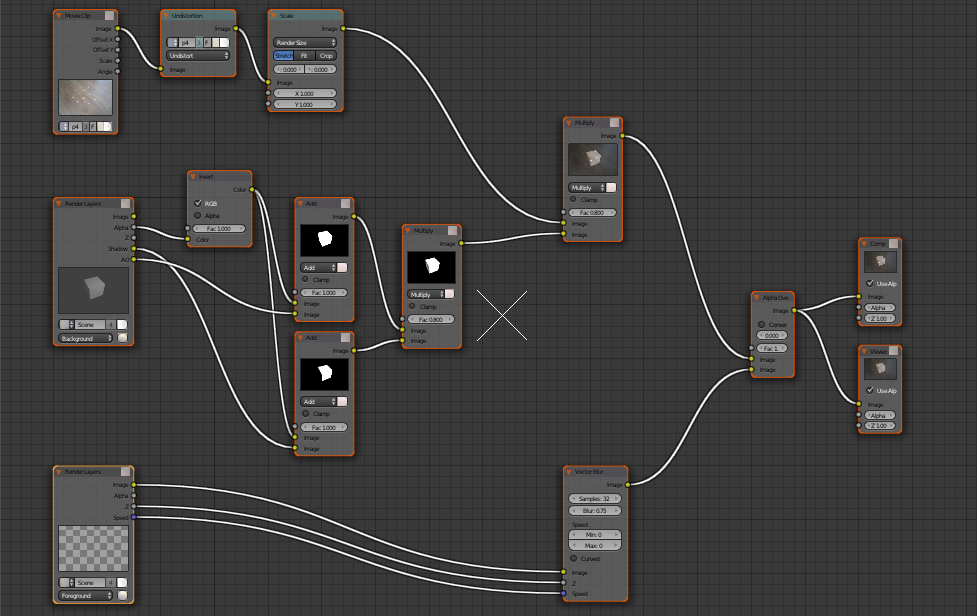Image resolution: width=977 pixels, height=616 pixels.
Task: Uncheck RGB in the Invert node
Action: point(198,203)
